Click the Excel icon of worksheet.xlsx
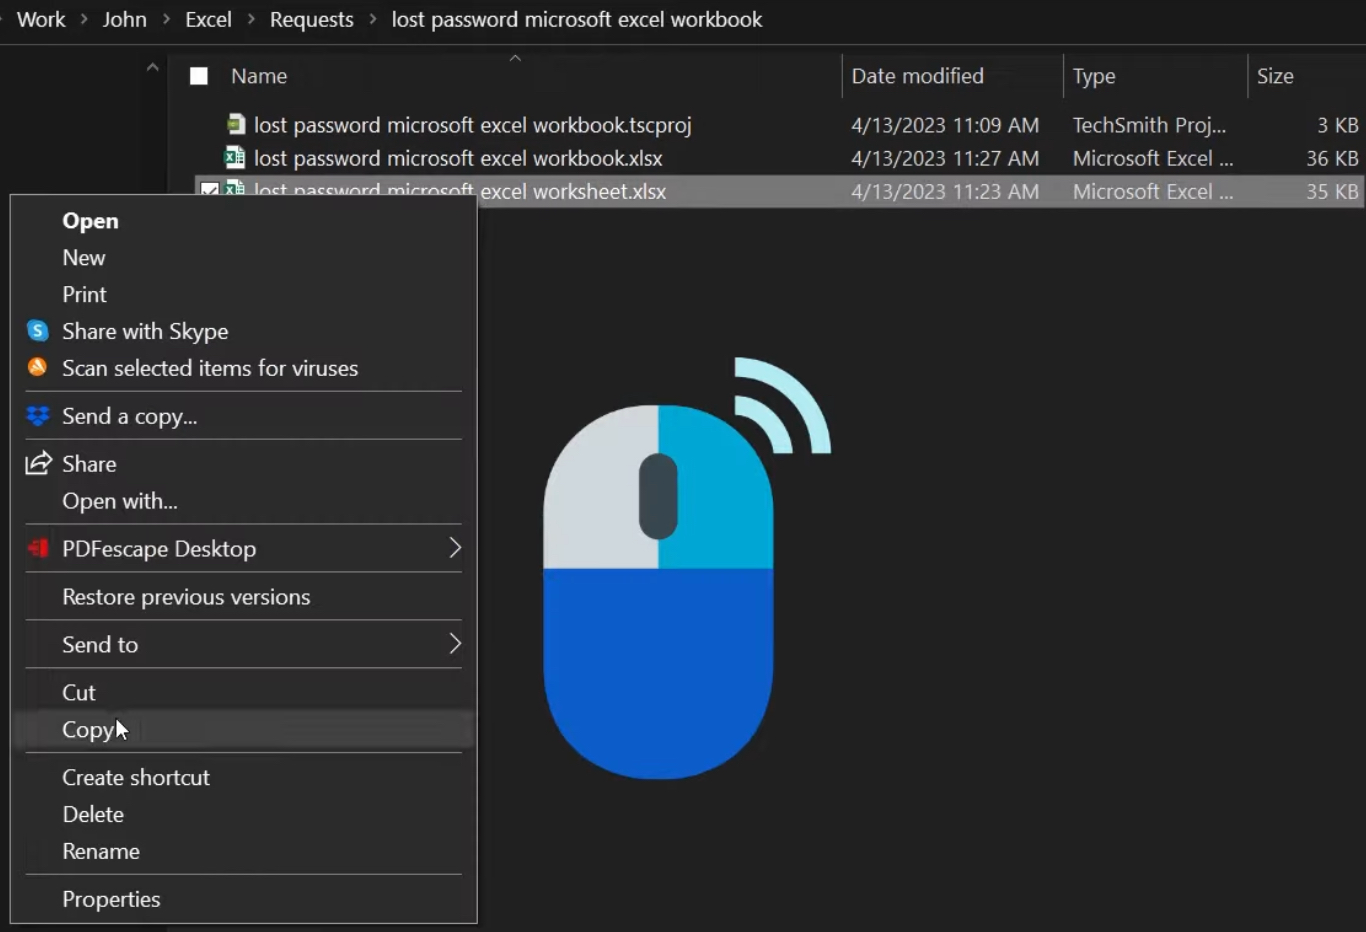The width and height of the screenshot is (1366, 932). pos(235,187)
